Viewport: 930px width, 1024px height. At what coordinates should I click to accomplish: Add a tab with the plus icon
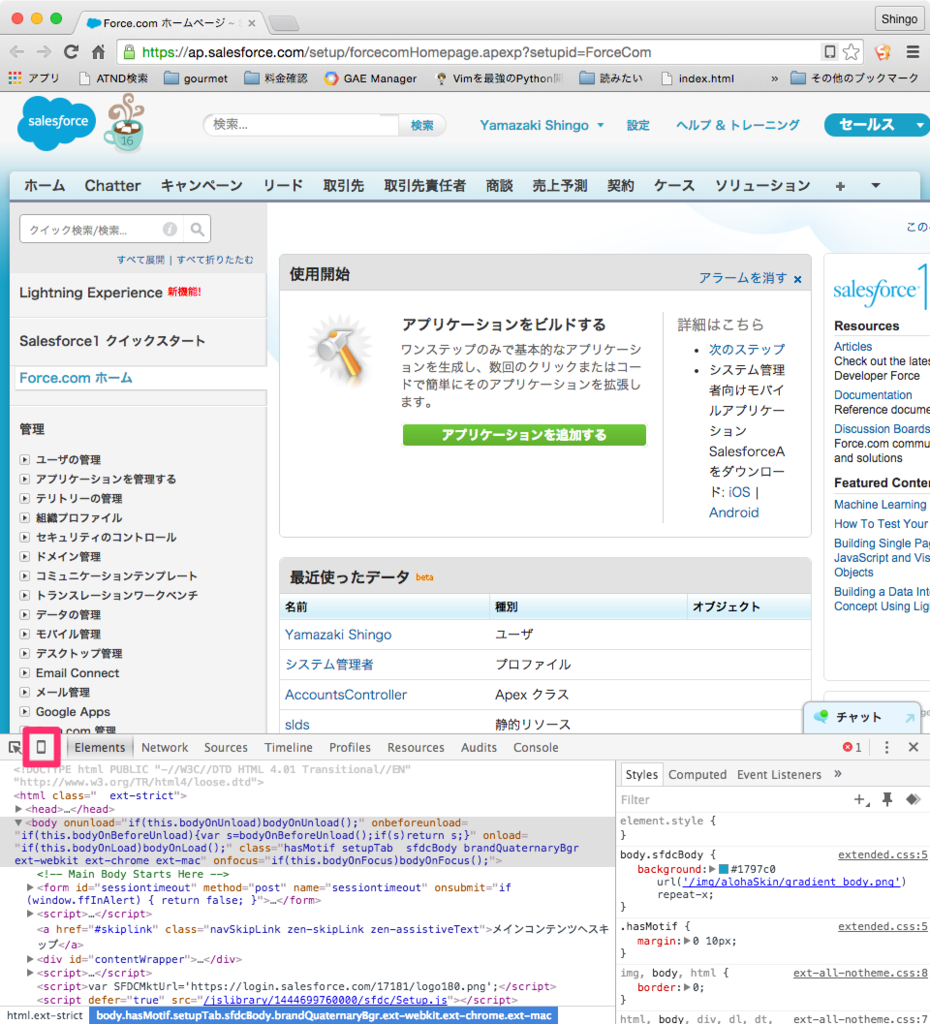pos(840,186)
